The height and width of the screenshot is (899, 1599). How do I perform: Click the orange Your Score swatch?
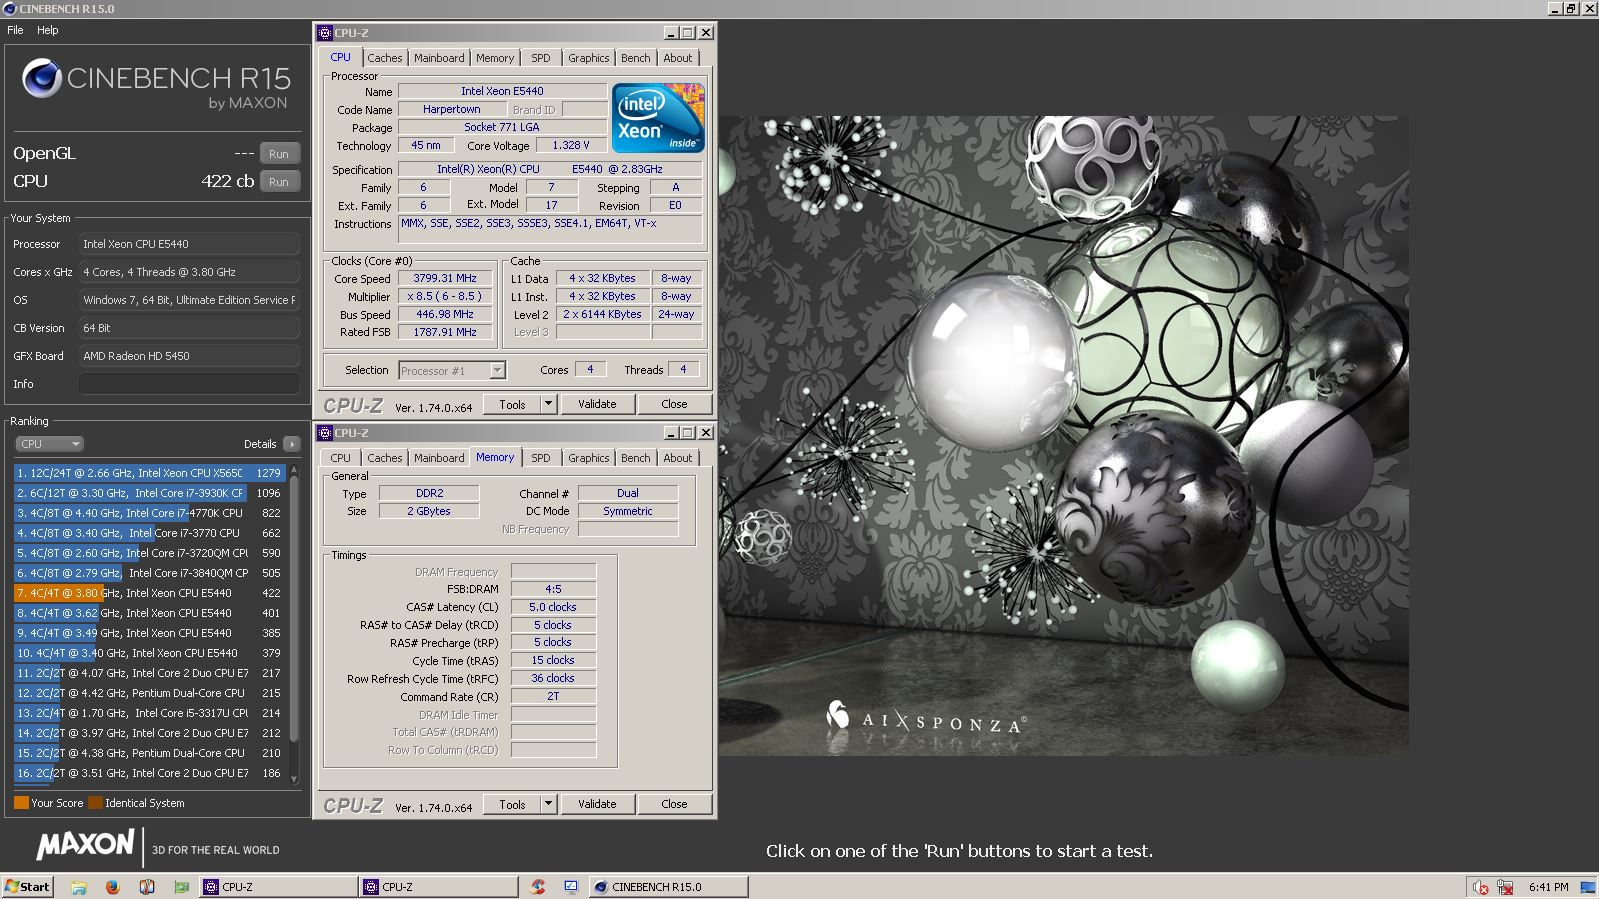[x=21, y=803]
